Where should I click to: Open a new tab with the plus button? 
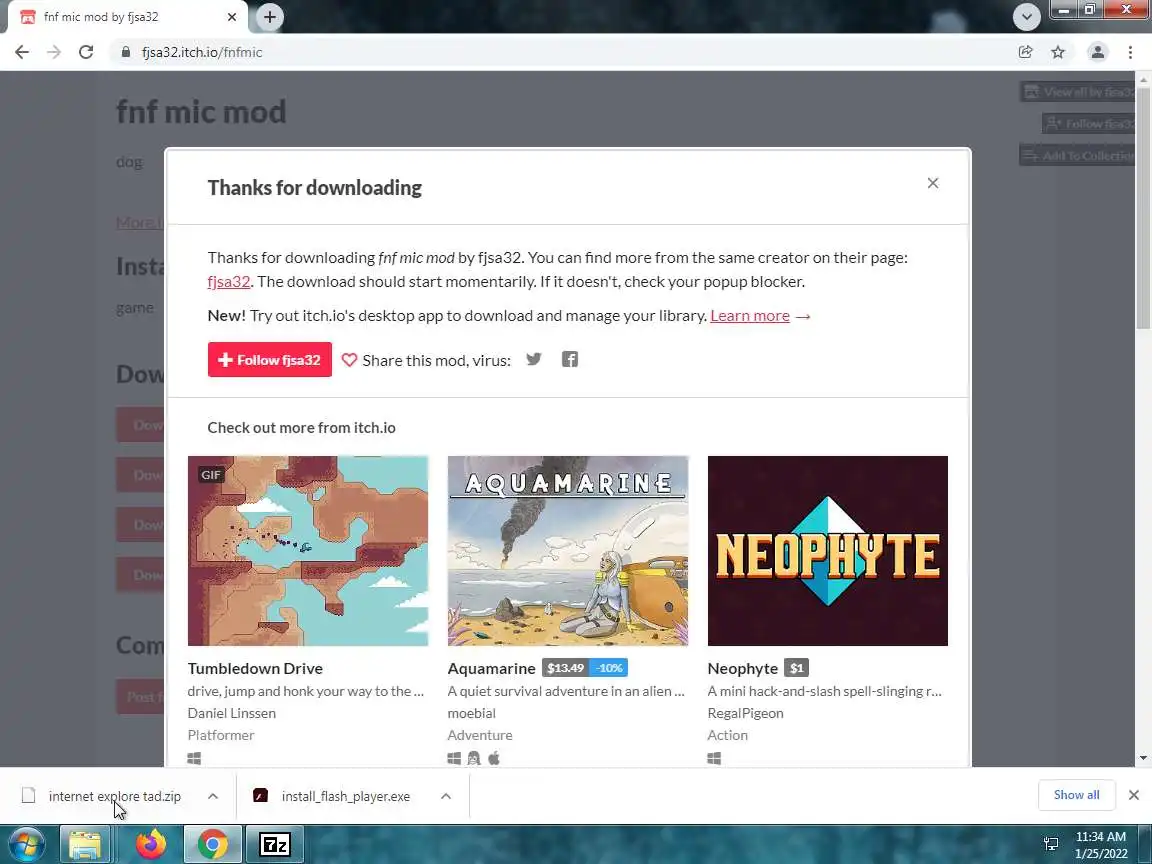270,17
